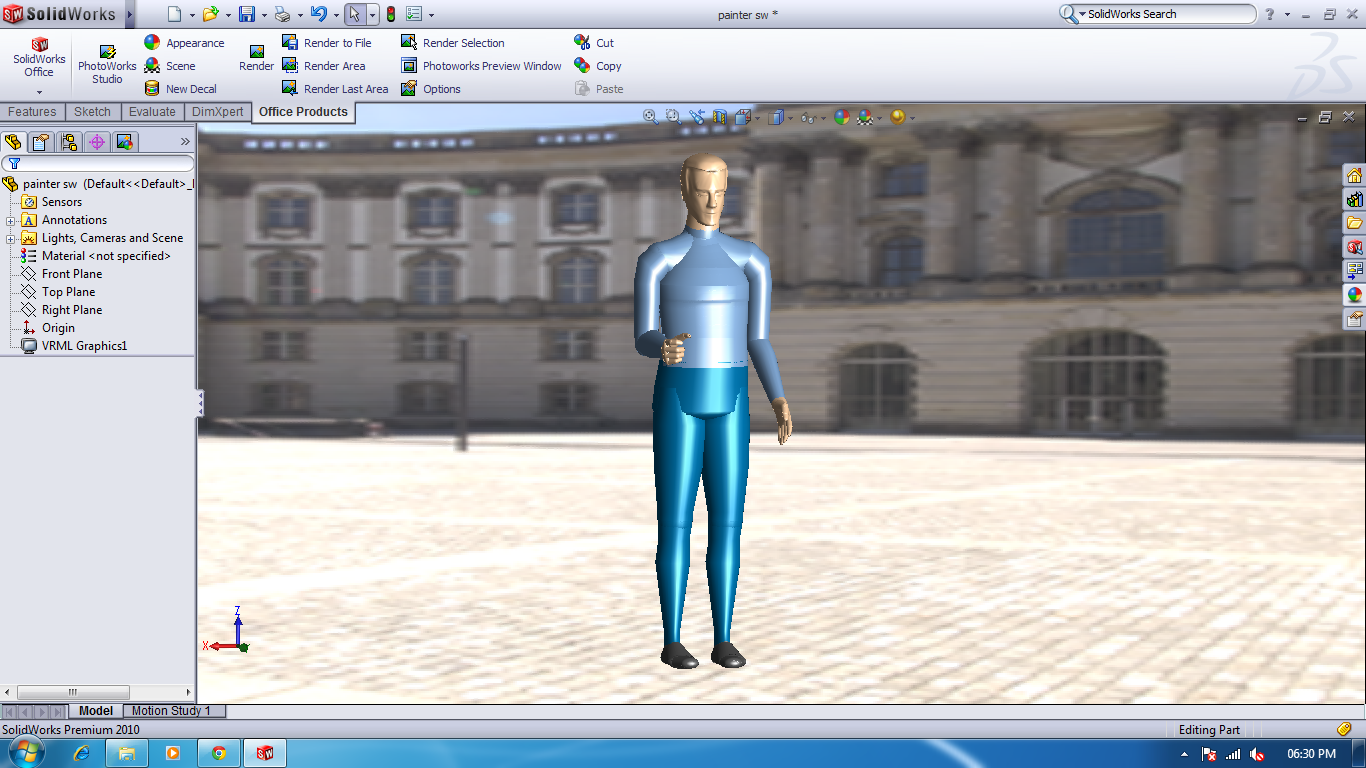The image size is (1366, 768).
Task: Open Chrome from the Windows taskbar
Action: click(219, 753)
